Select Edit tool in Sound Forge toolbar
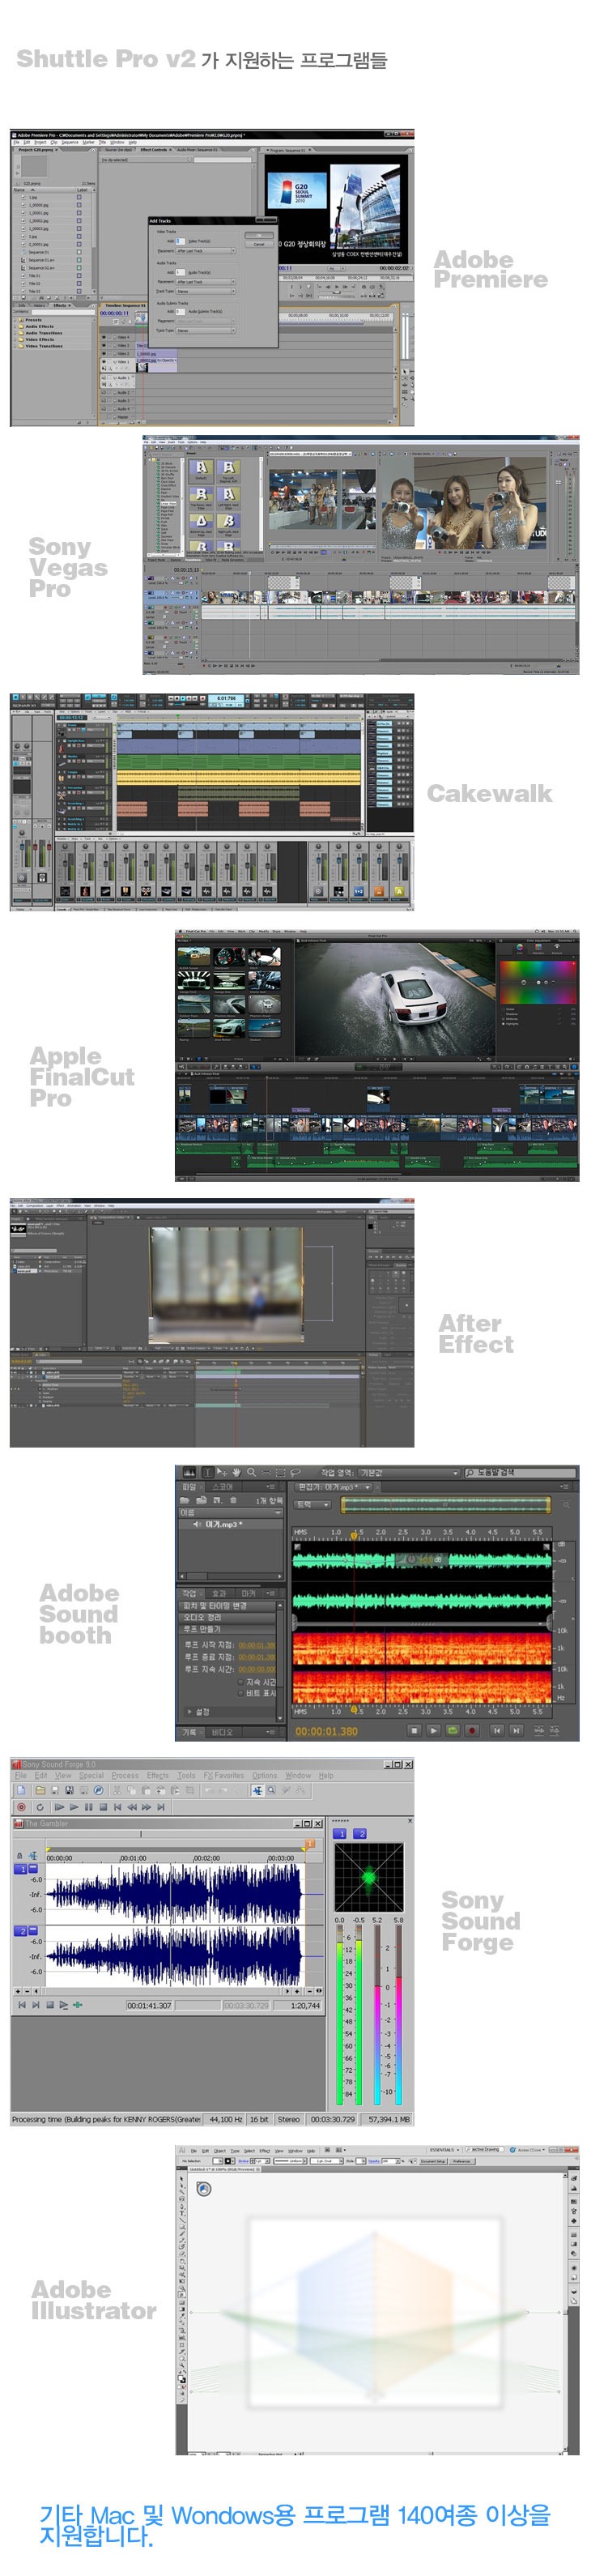 pos(257,1790)
